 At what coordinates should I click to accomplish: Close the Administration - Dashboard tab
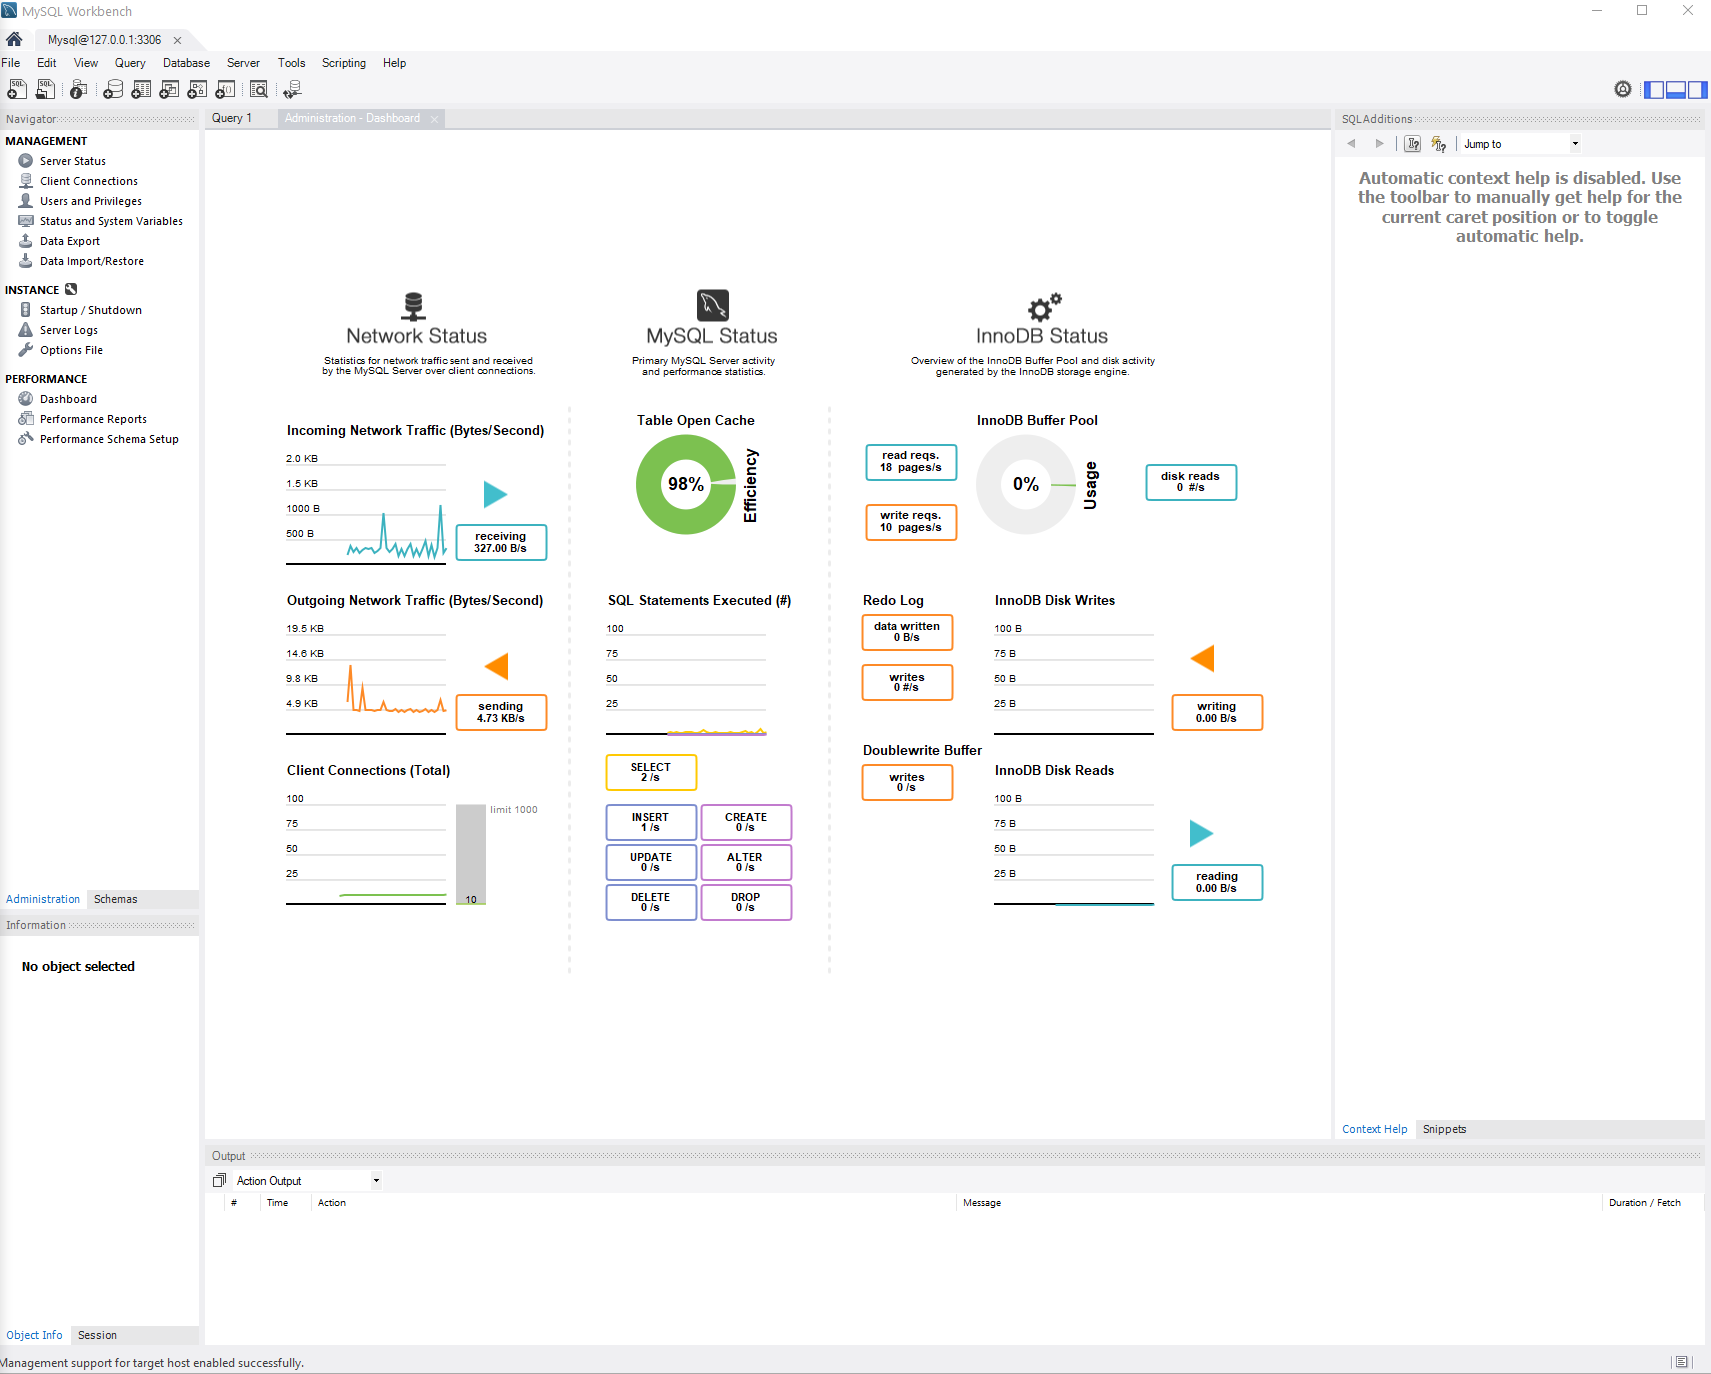coord(434,119)
